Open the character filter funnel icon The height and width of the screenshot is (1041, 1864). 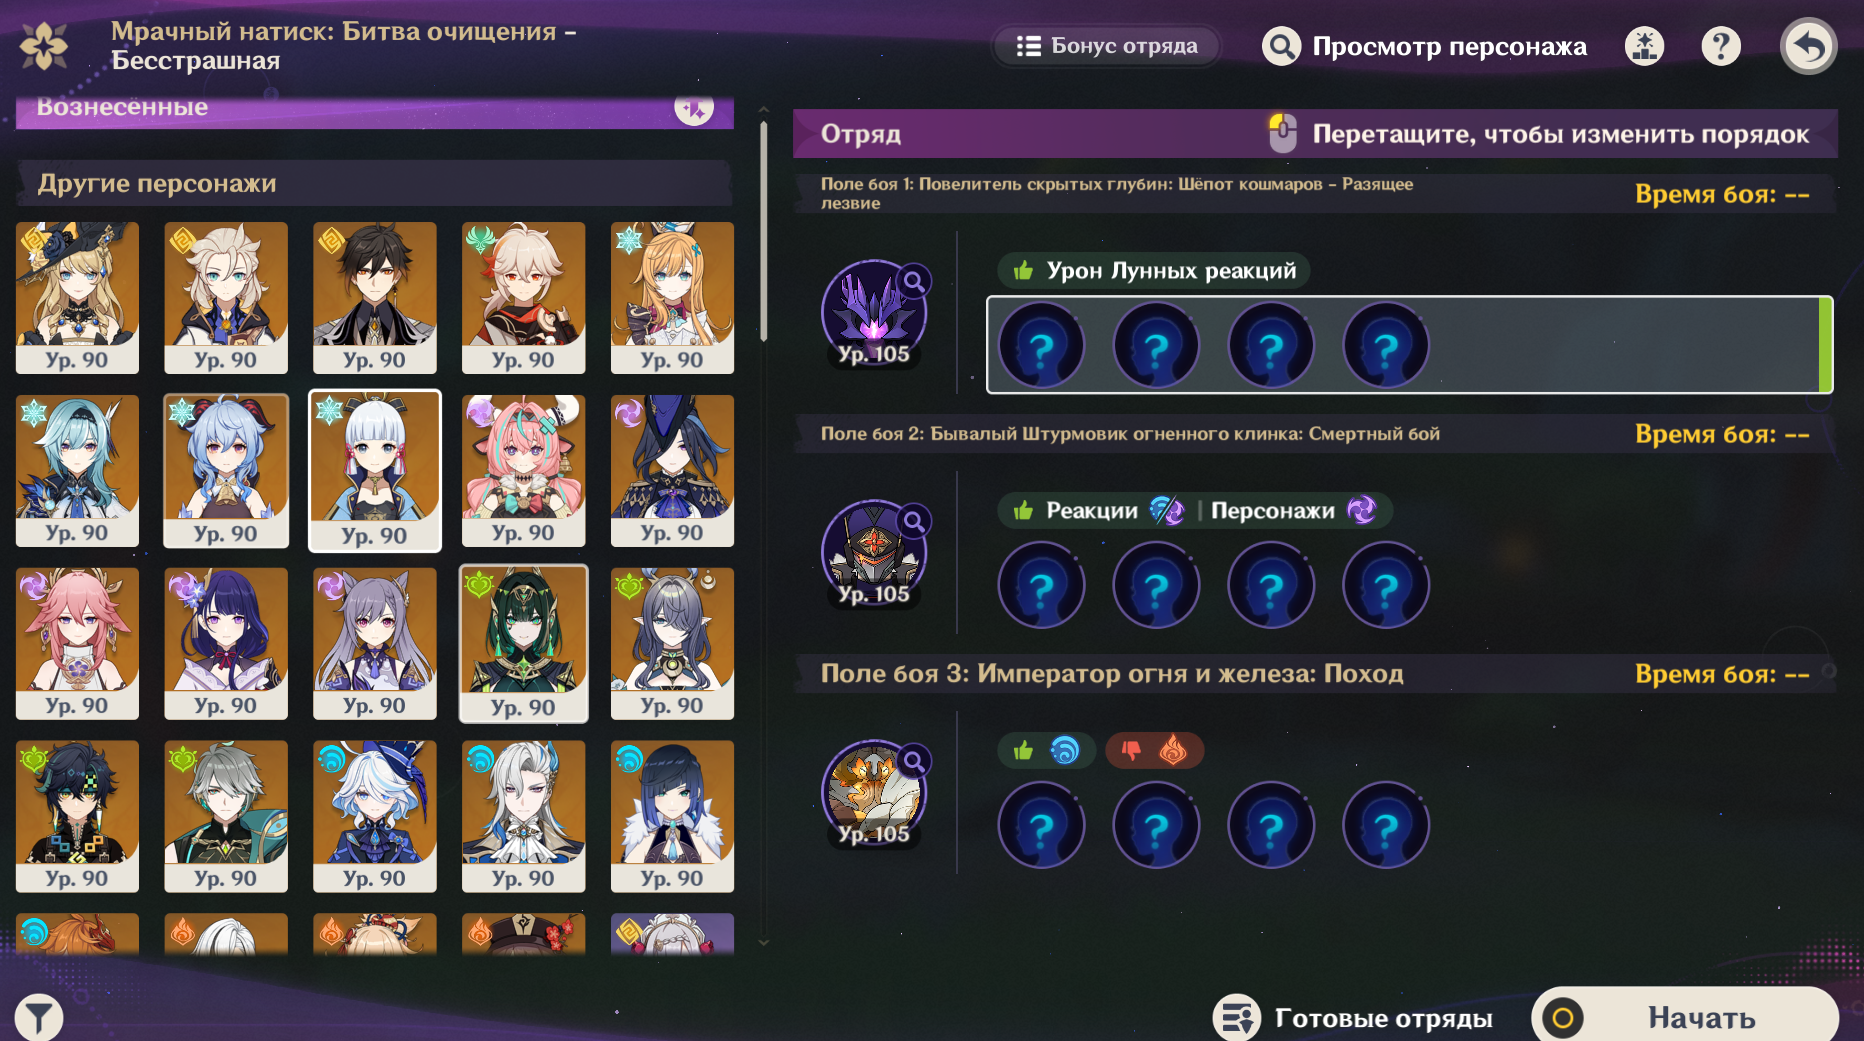(39, 1018)
